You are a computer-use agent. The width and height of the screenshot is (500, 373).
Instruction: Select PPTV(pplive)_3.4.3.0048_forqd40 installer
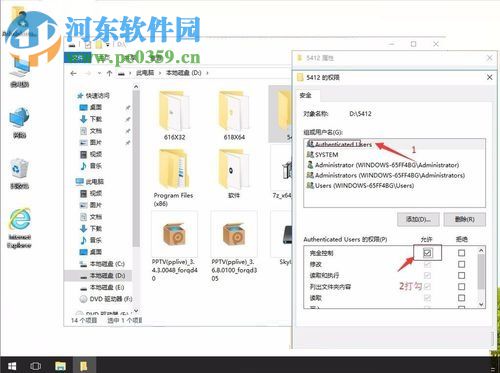click(175, 247)
